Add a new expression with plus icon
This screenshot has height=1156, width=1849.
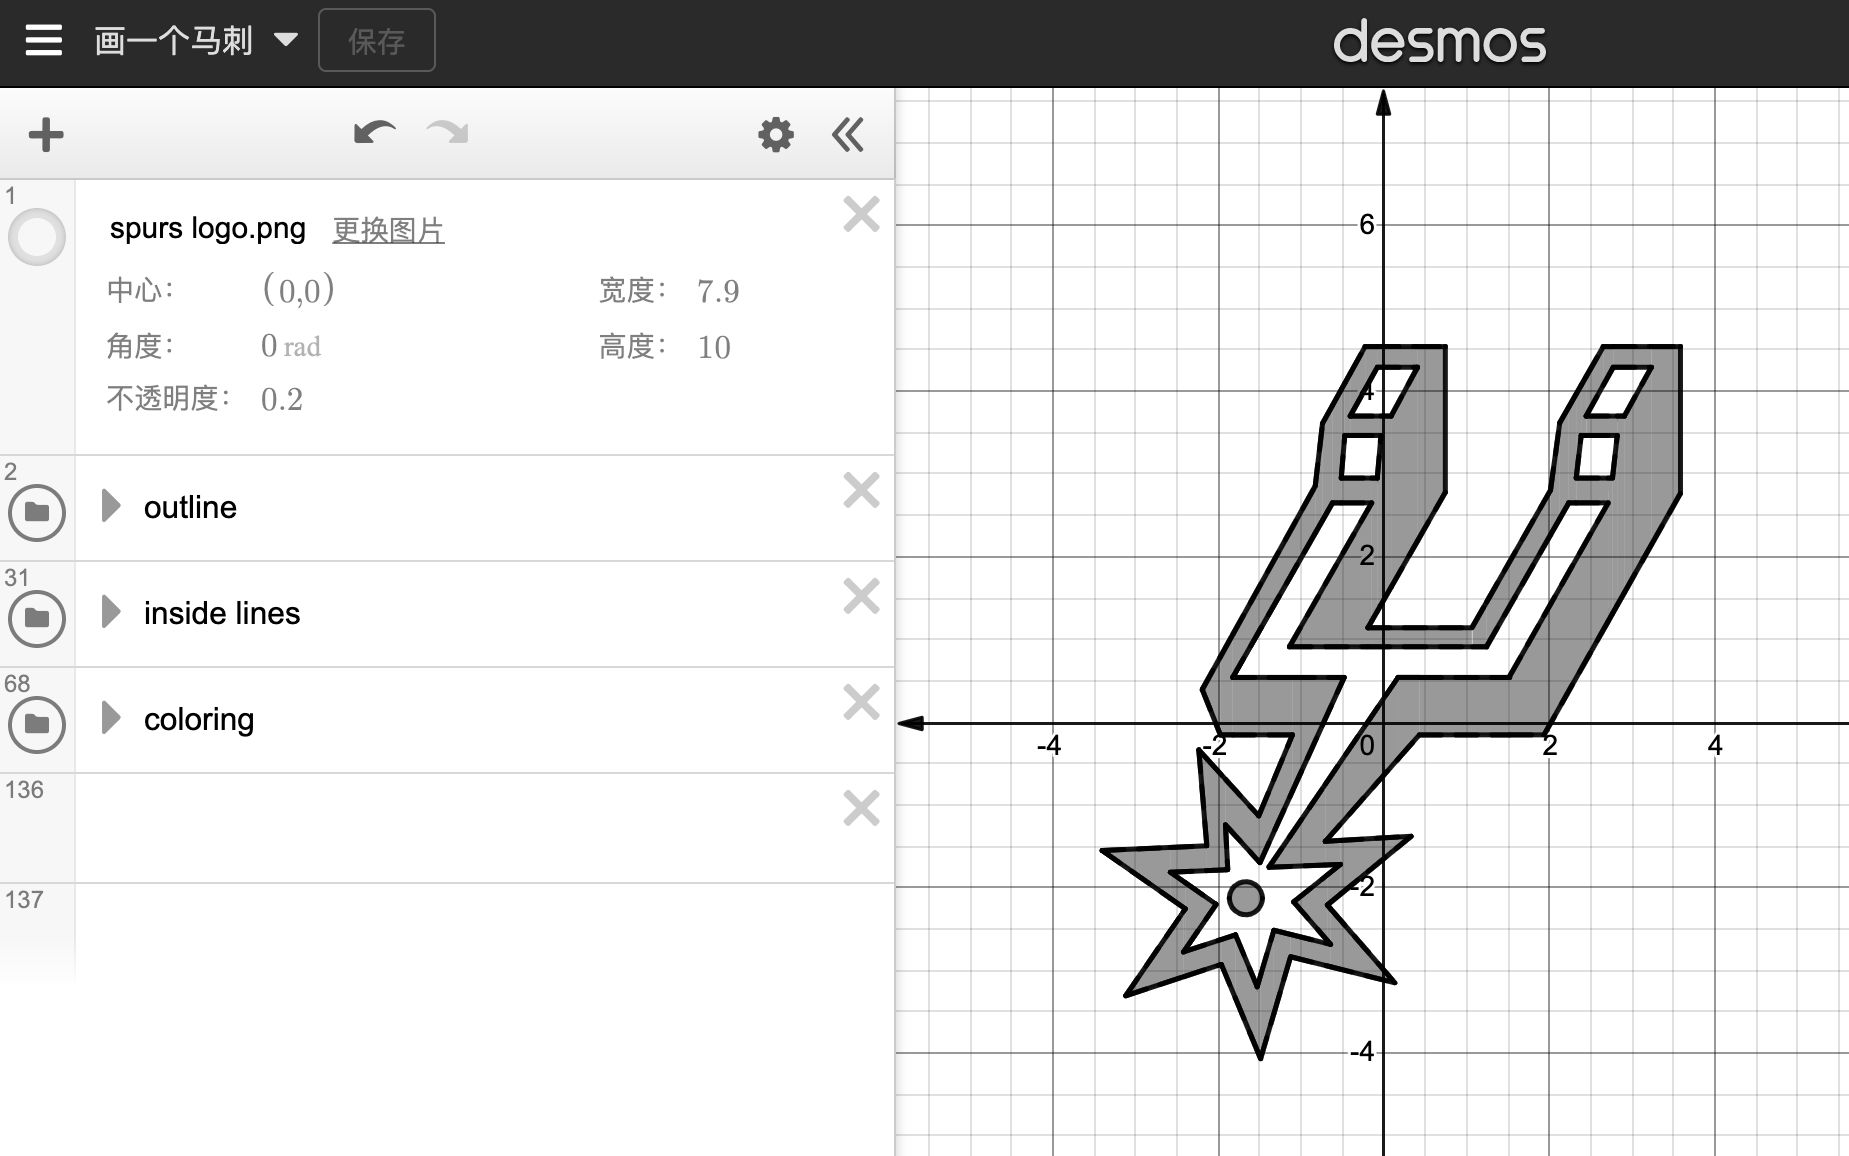46,135
